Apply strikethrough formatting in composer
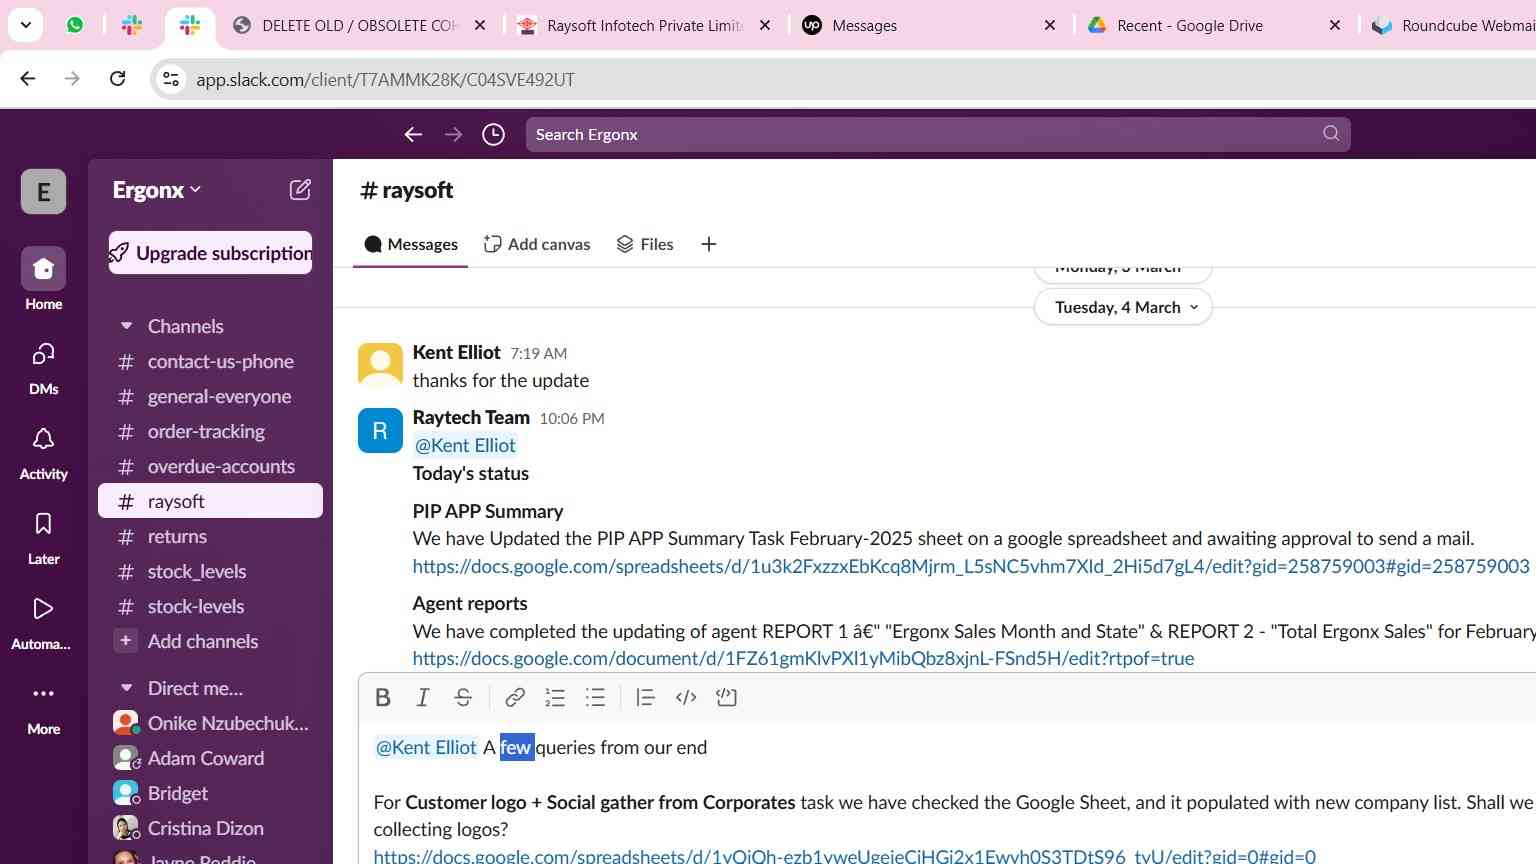The height and width of the screenshot is (864, 1536). point(463,698)
